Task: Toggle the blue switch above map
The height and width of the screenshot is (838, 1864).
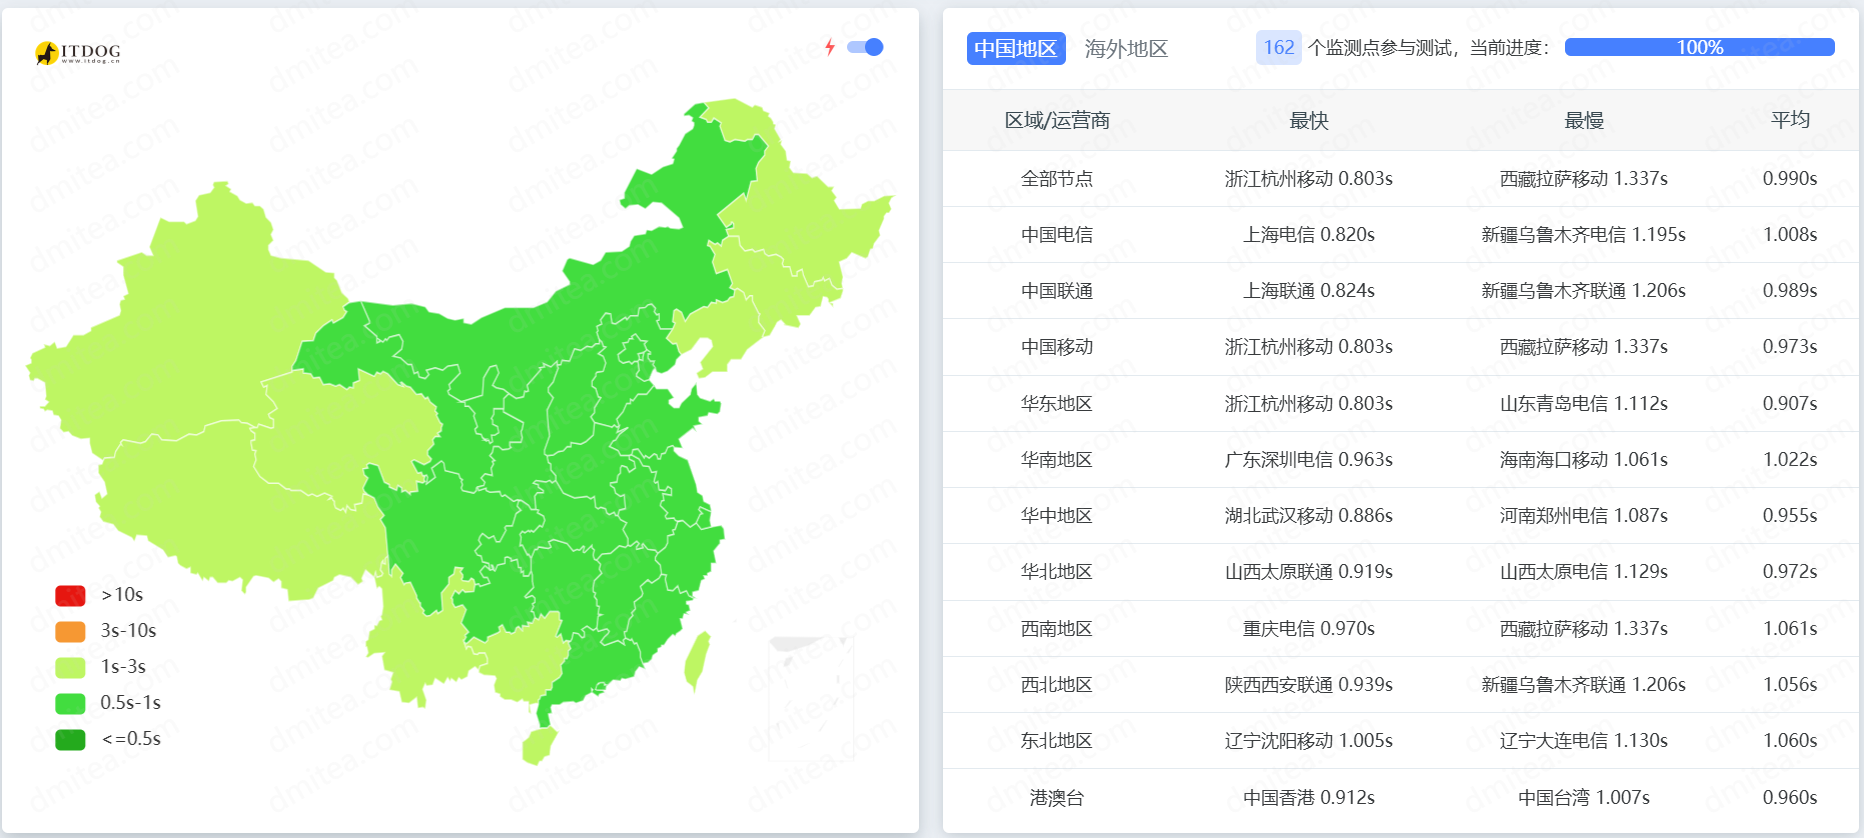Action: pyautogui.click(x=864, y=47)
